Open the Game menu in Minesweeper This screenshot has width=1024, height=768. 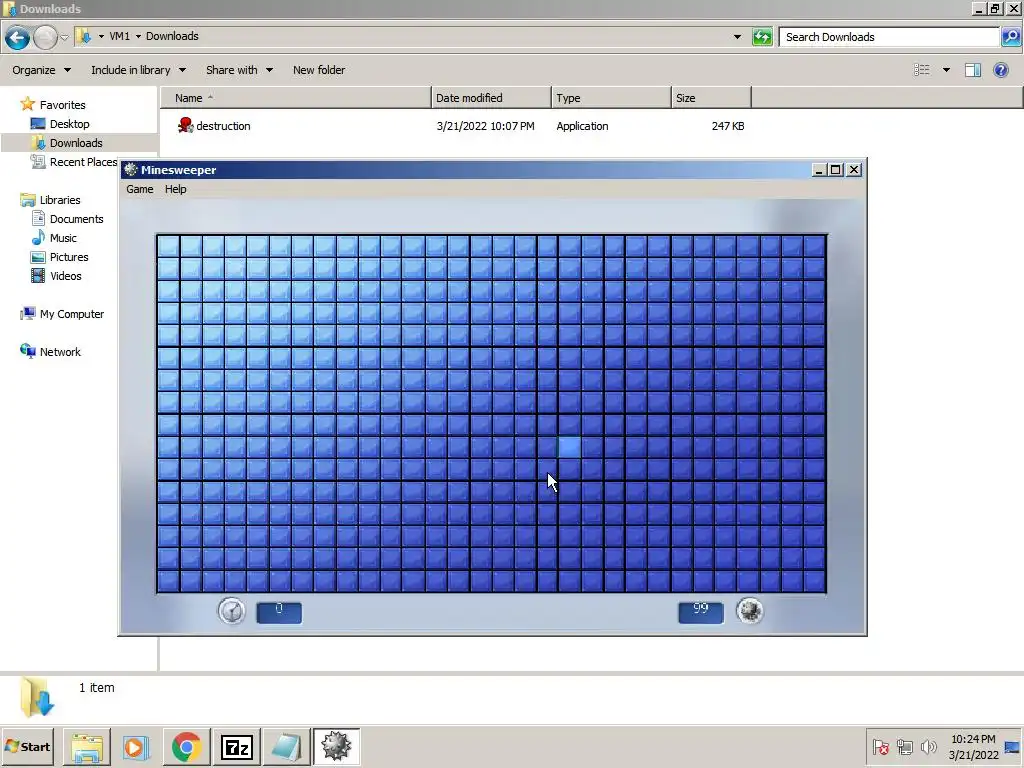[140, 189]
